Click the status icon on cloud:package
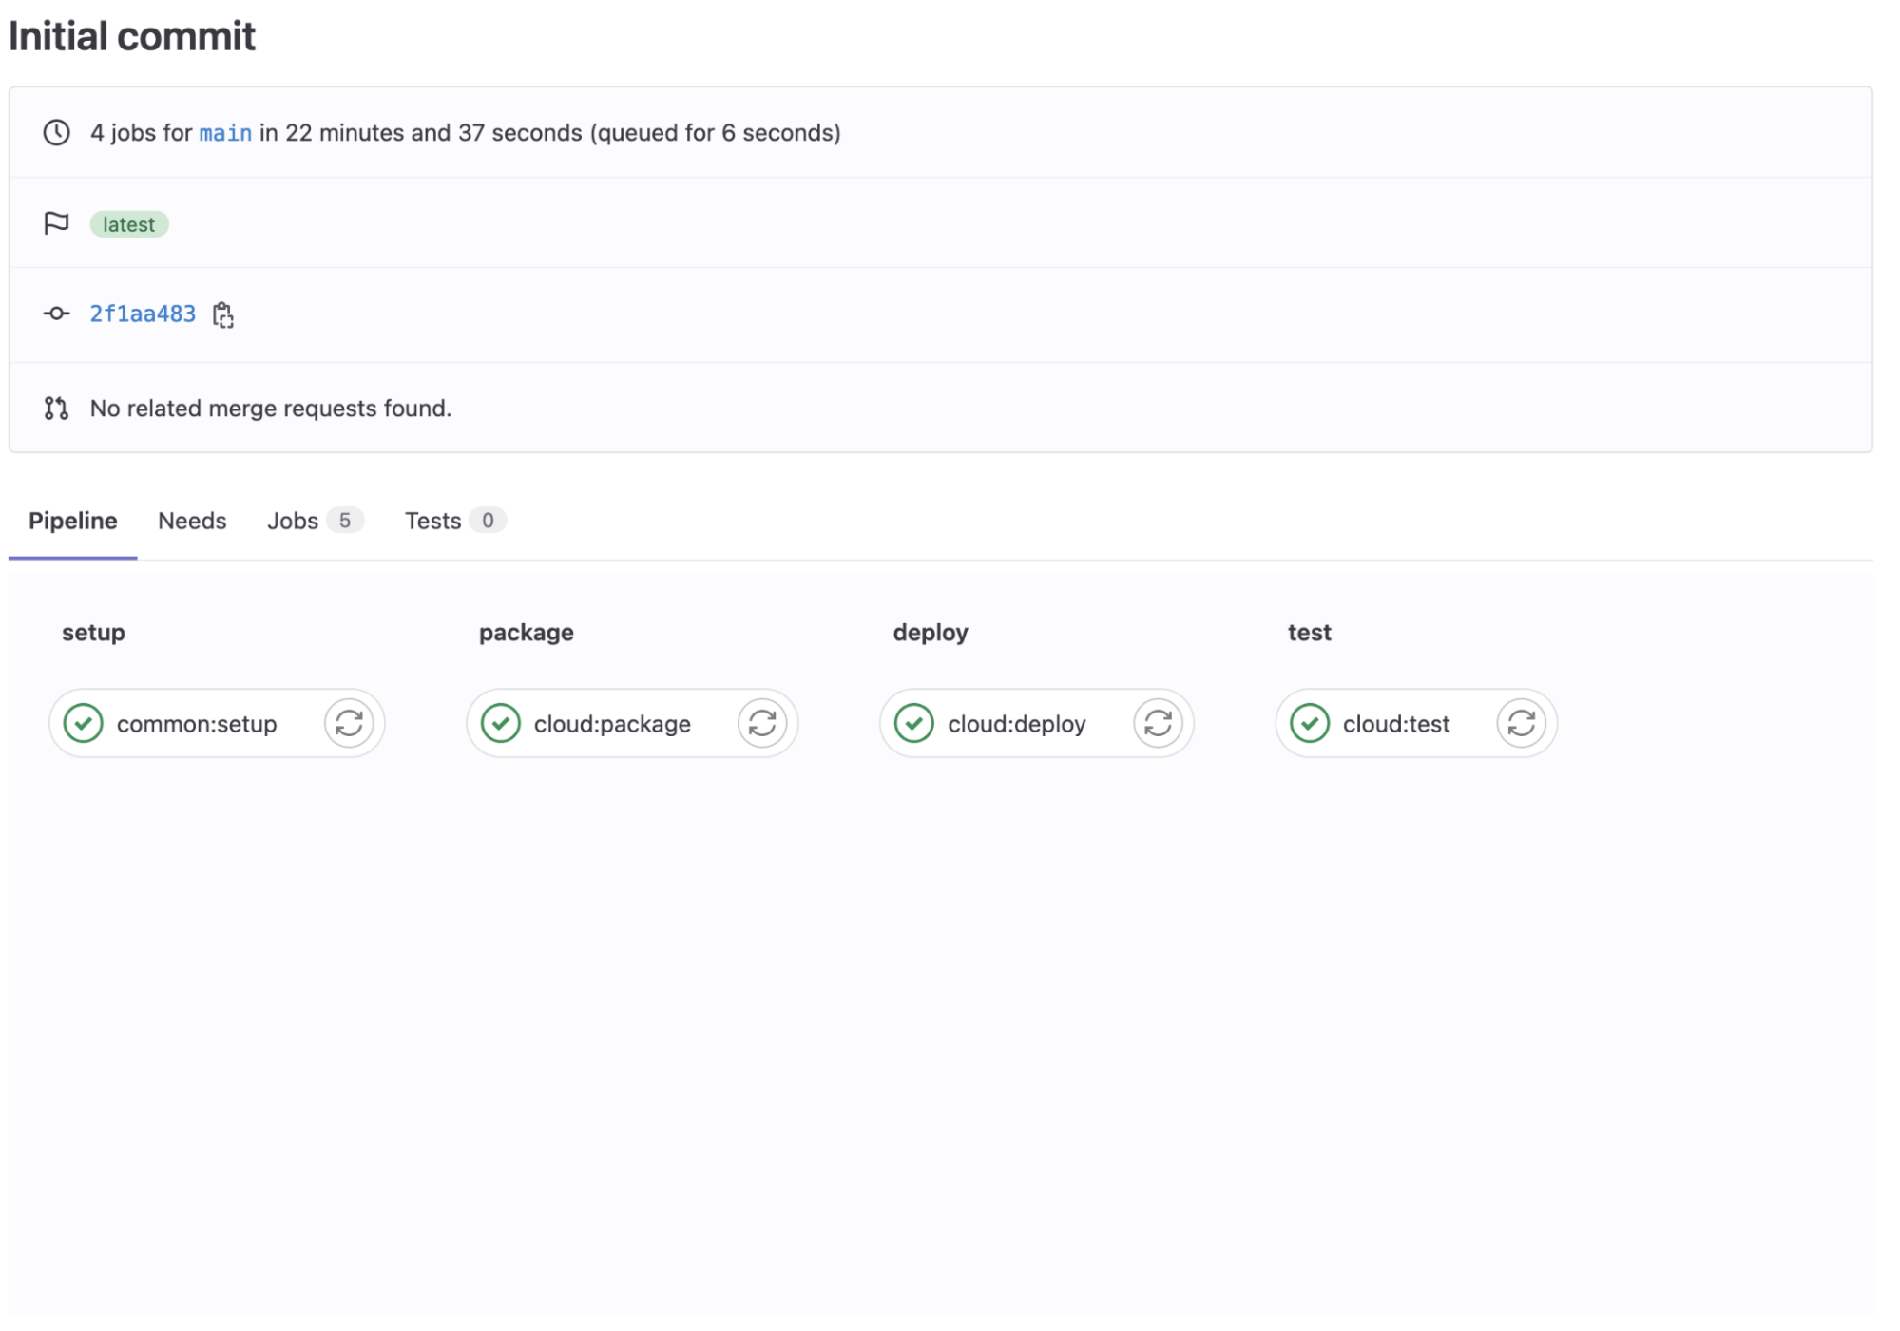The height and width of the screenshot is (1331, 1900). [x=502, y=723]
